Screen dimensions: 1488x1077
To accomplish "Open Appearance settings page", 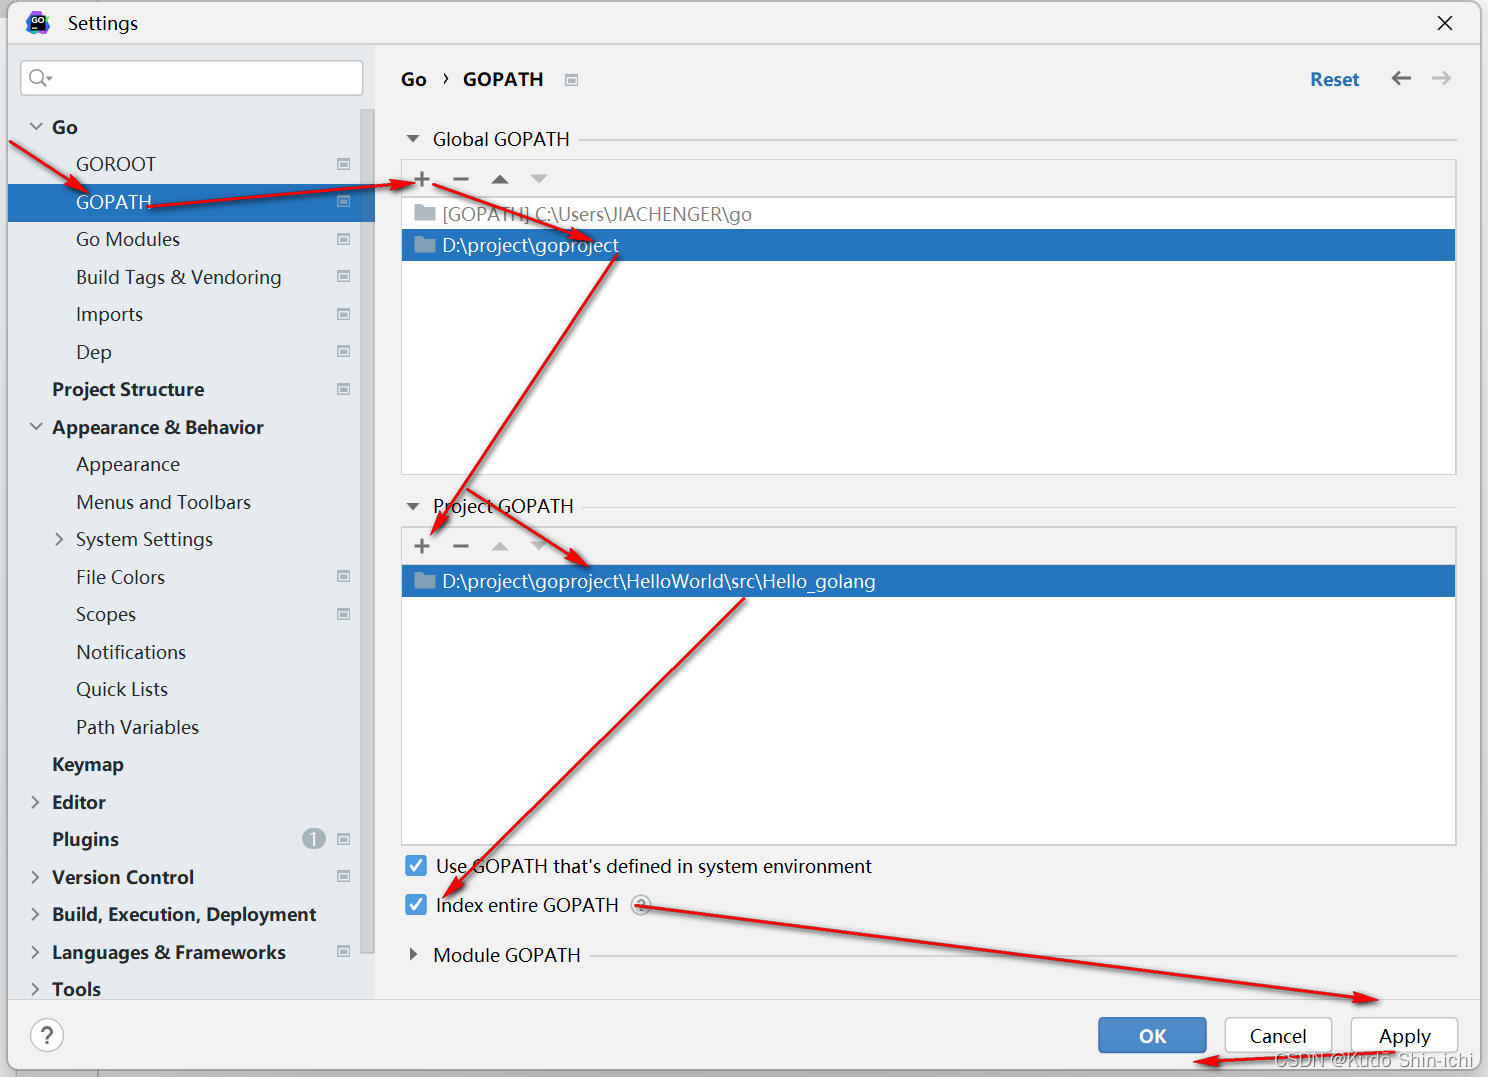I will coord(128,465).
